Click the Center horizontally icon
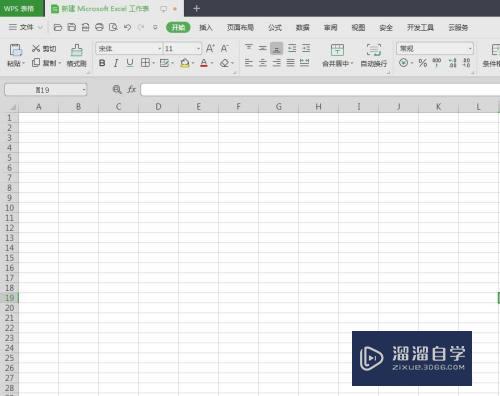Screen dimensions: 500x396 (x=263, y=63)
